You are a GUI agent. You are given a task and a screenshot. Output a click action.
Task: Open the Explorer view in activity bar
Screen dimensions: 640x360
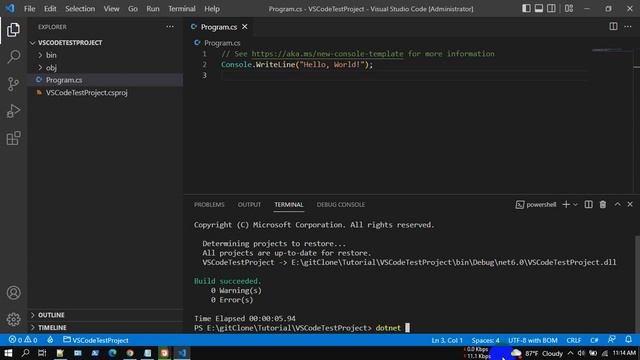tap(13, 30)
